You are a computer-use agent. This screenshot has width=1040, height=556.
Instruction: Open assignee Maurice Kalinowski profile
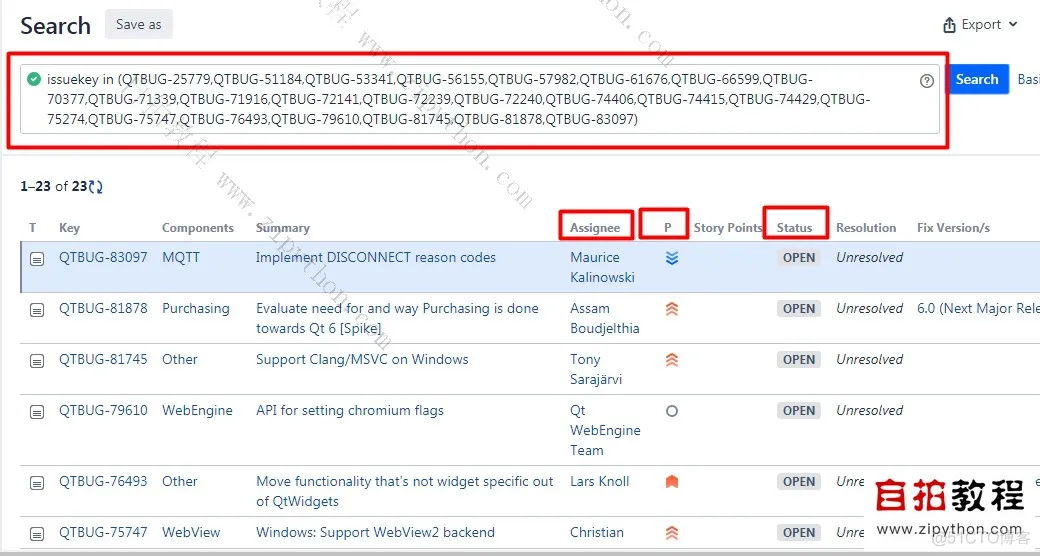[x=602, y=267]
